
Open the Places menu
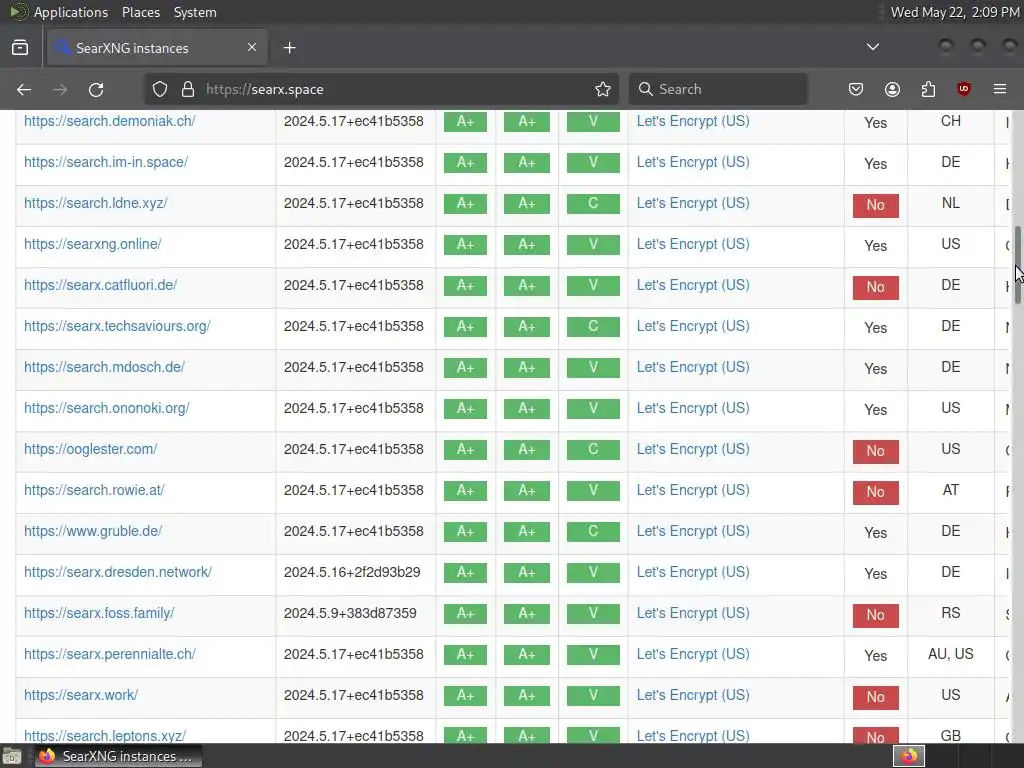(x=140, y=12)
